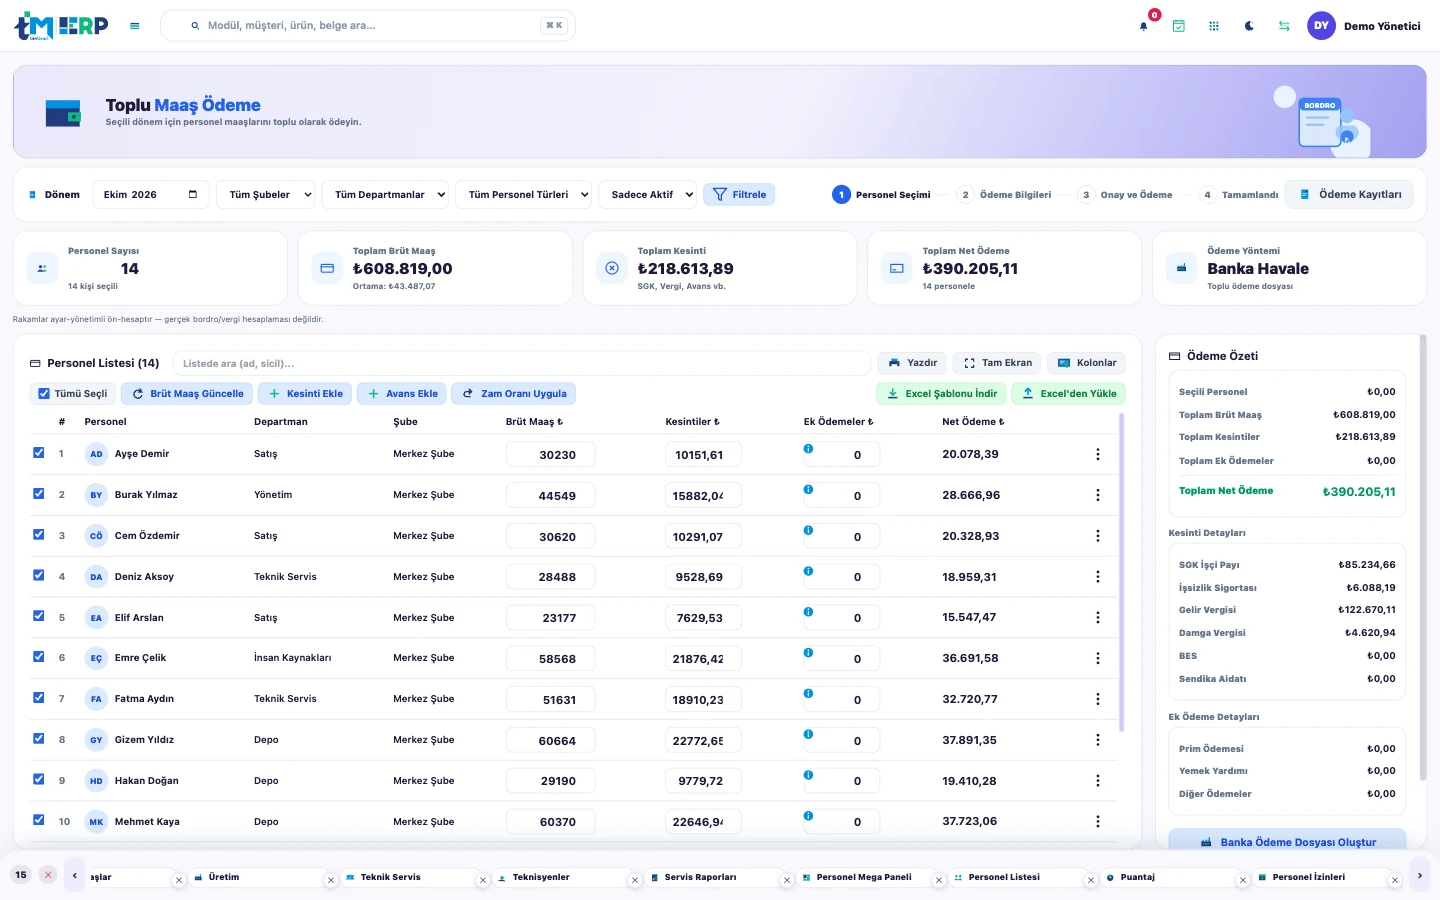
Task: Show extra payment info for Cem Özdemir
Action: (x=808, y=530)
